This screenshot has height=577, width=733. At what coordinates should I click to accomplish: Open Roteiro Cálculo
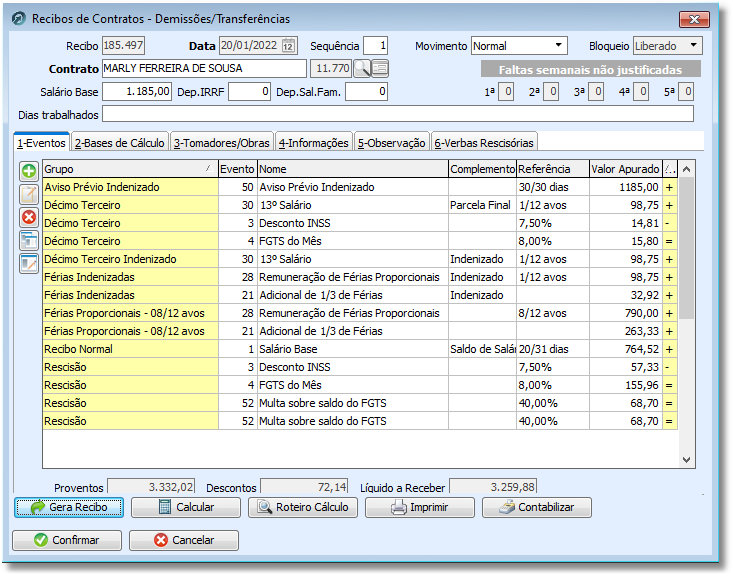tap(302, 507)
